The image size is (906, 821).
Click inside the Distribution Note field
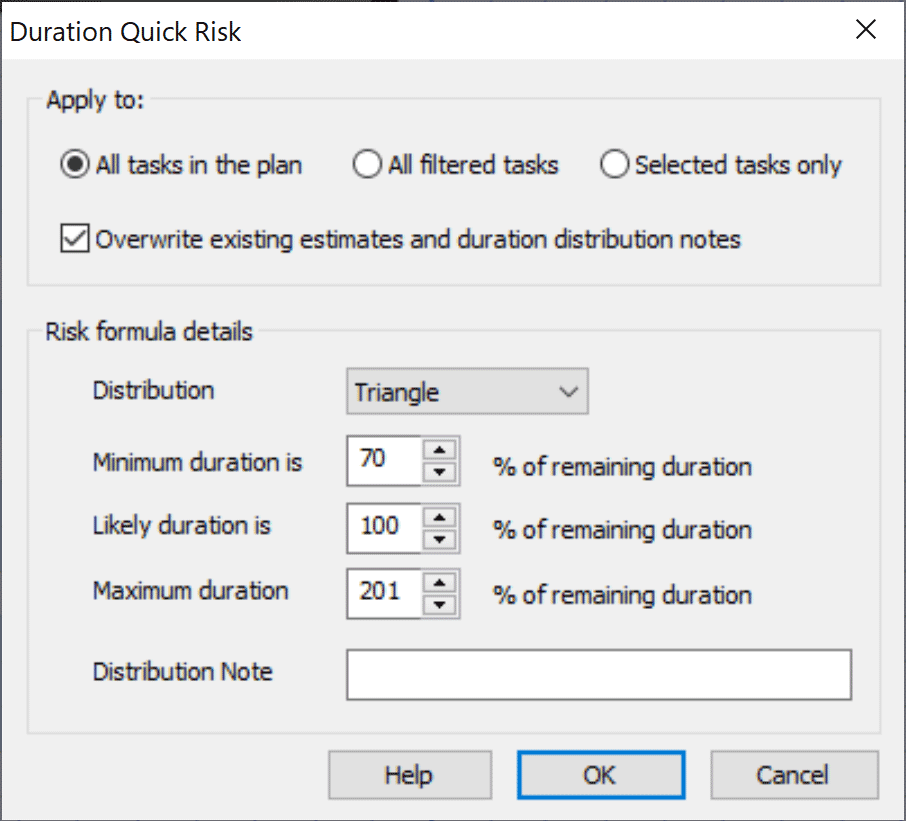tap(599, 675)
